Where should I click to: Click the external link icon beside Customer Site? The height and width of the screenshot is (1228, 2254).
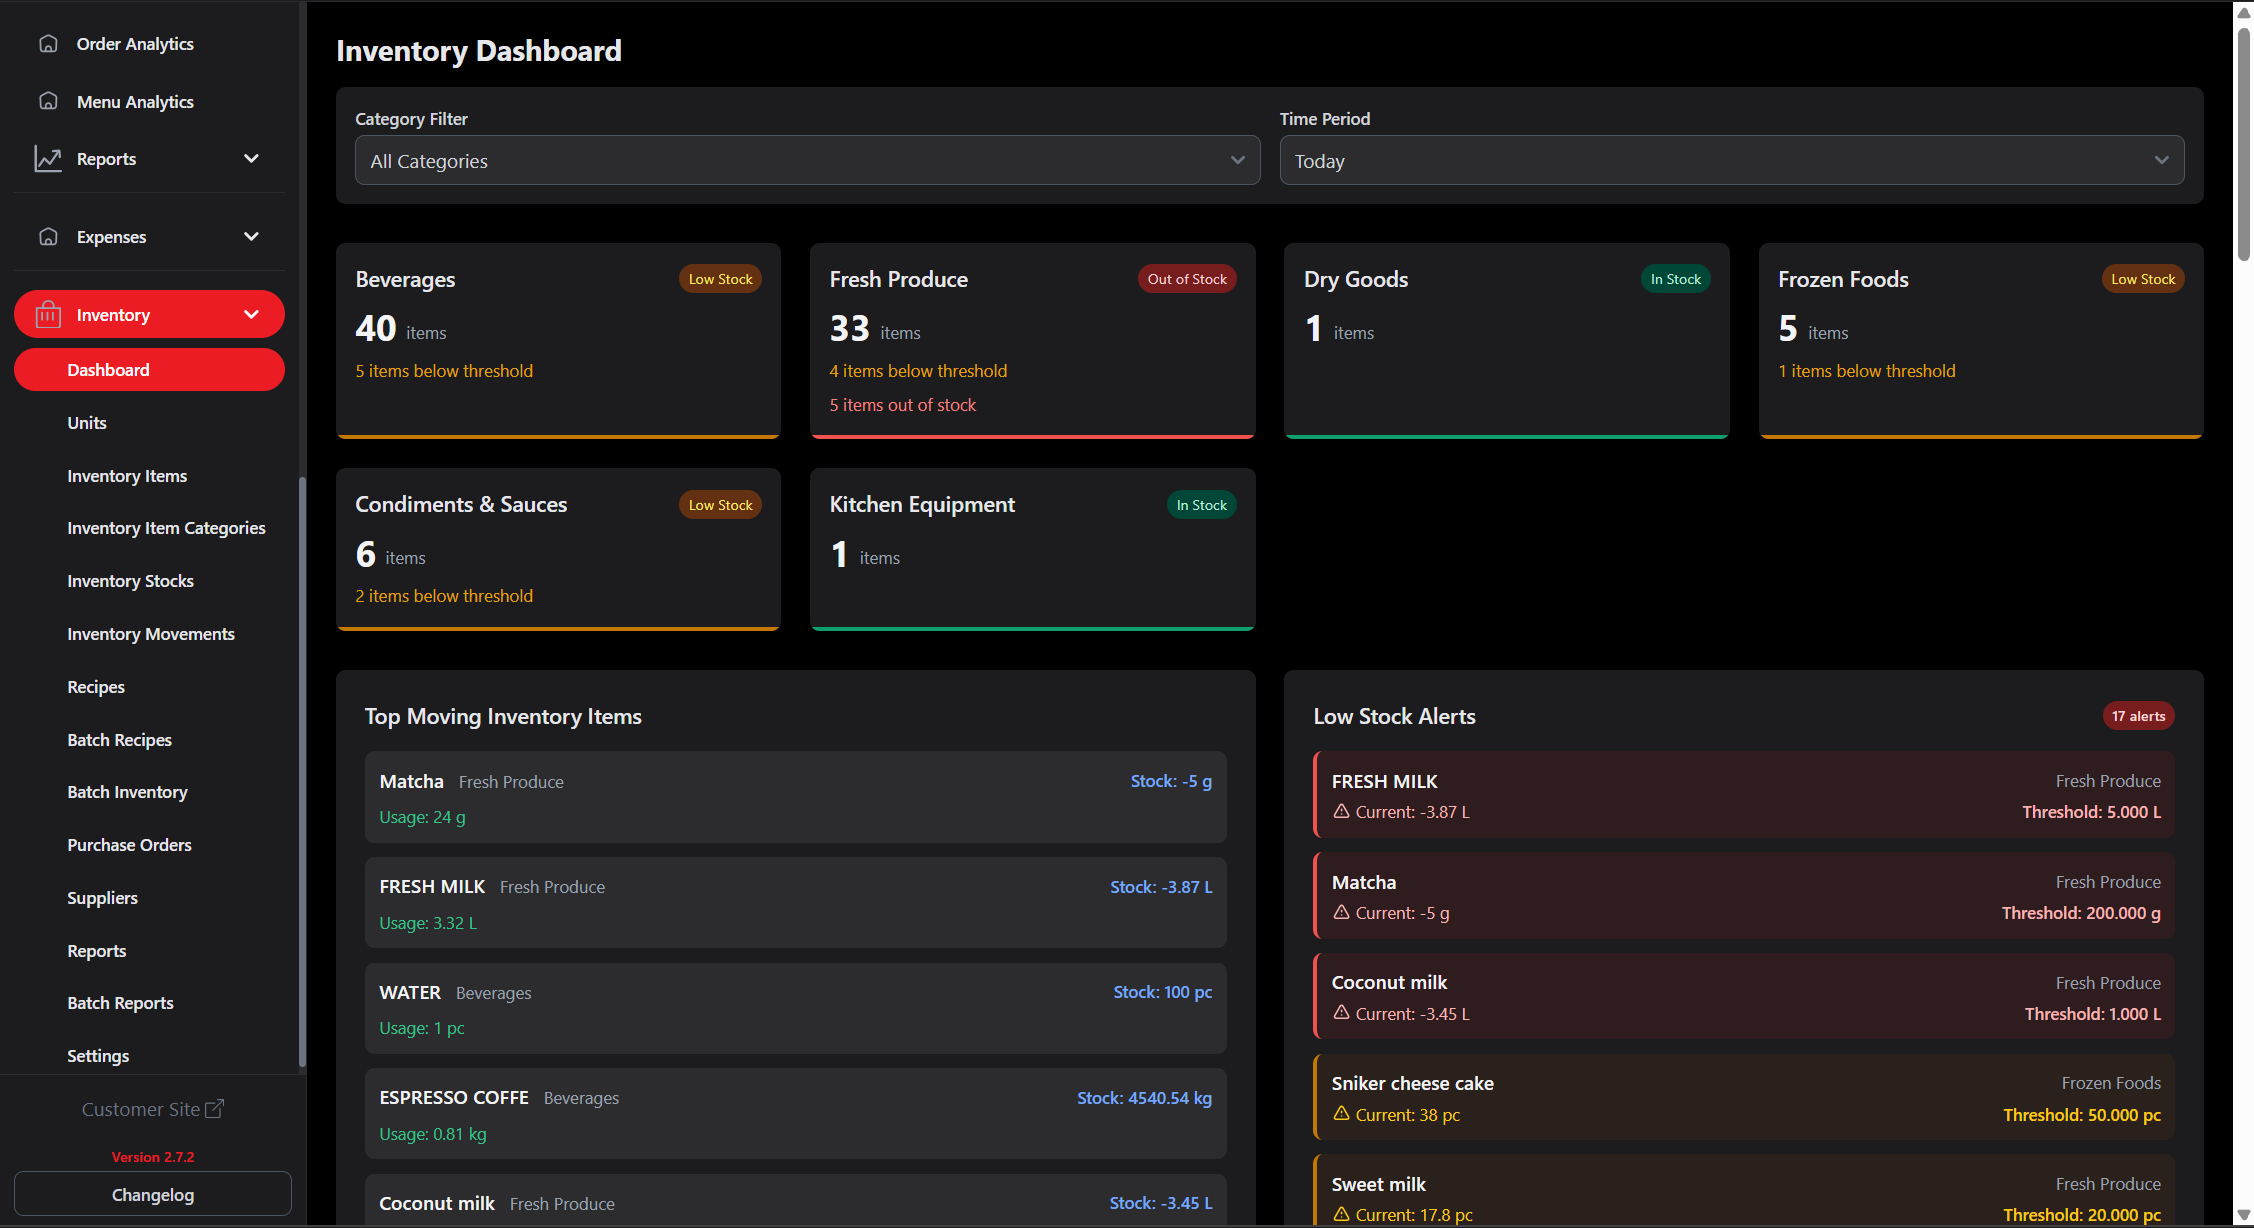[x=216, y=1108]
